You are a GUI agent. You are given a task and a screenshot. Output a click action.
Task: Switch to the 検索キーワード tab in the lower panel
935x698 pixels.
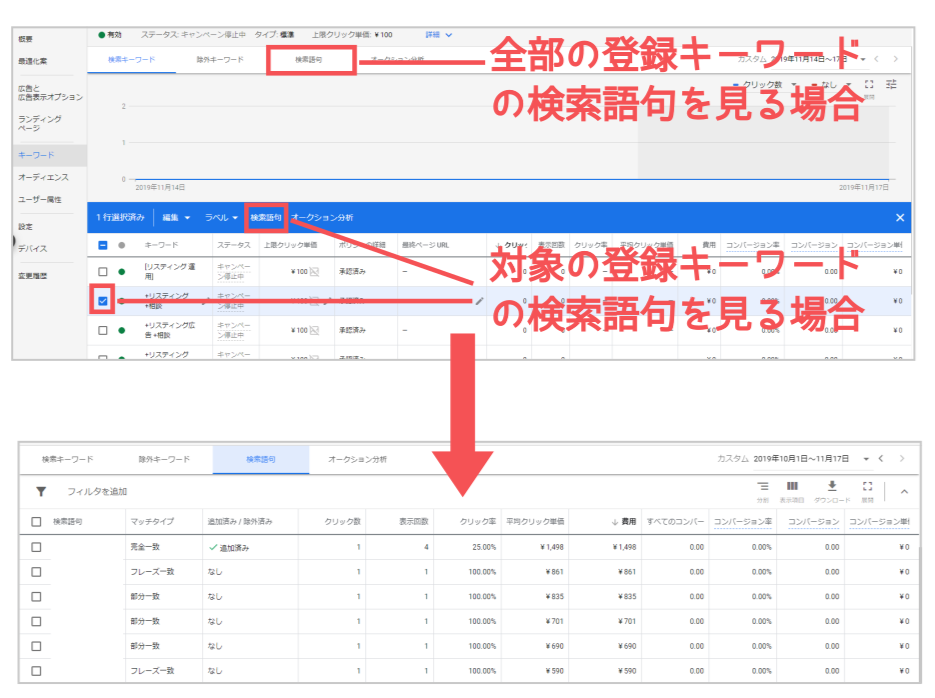[x=67, y=459]
